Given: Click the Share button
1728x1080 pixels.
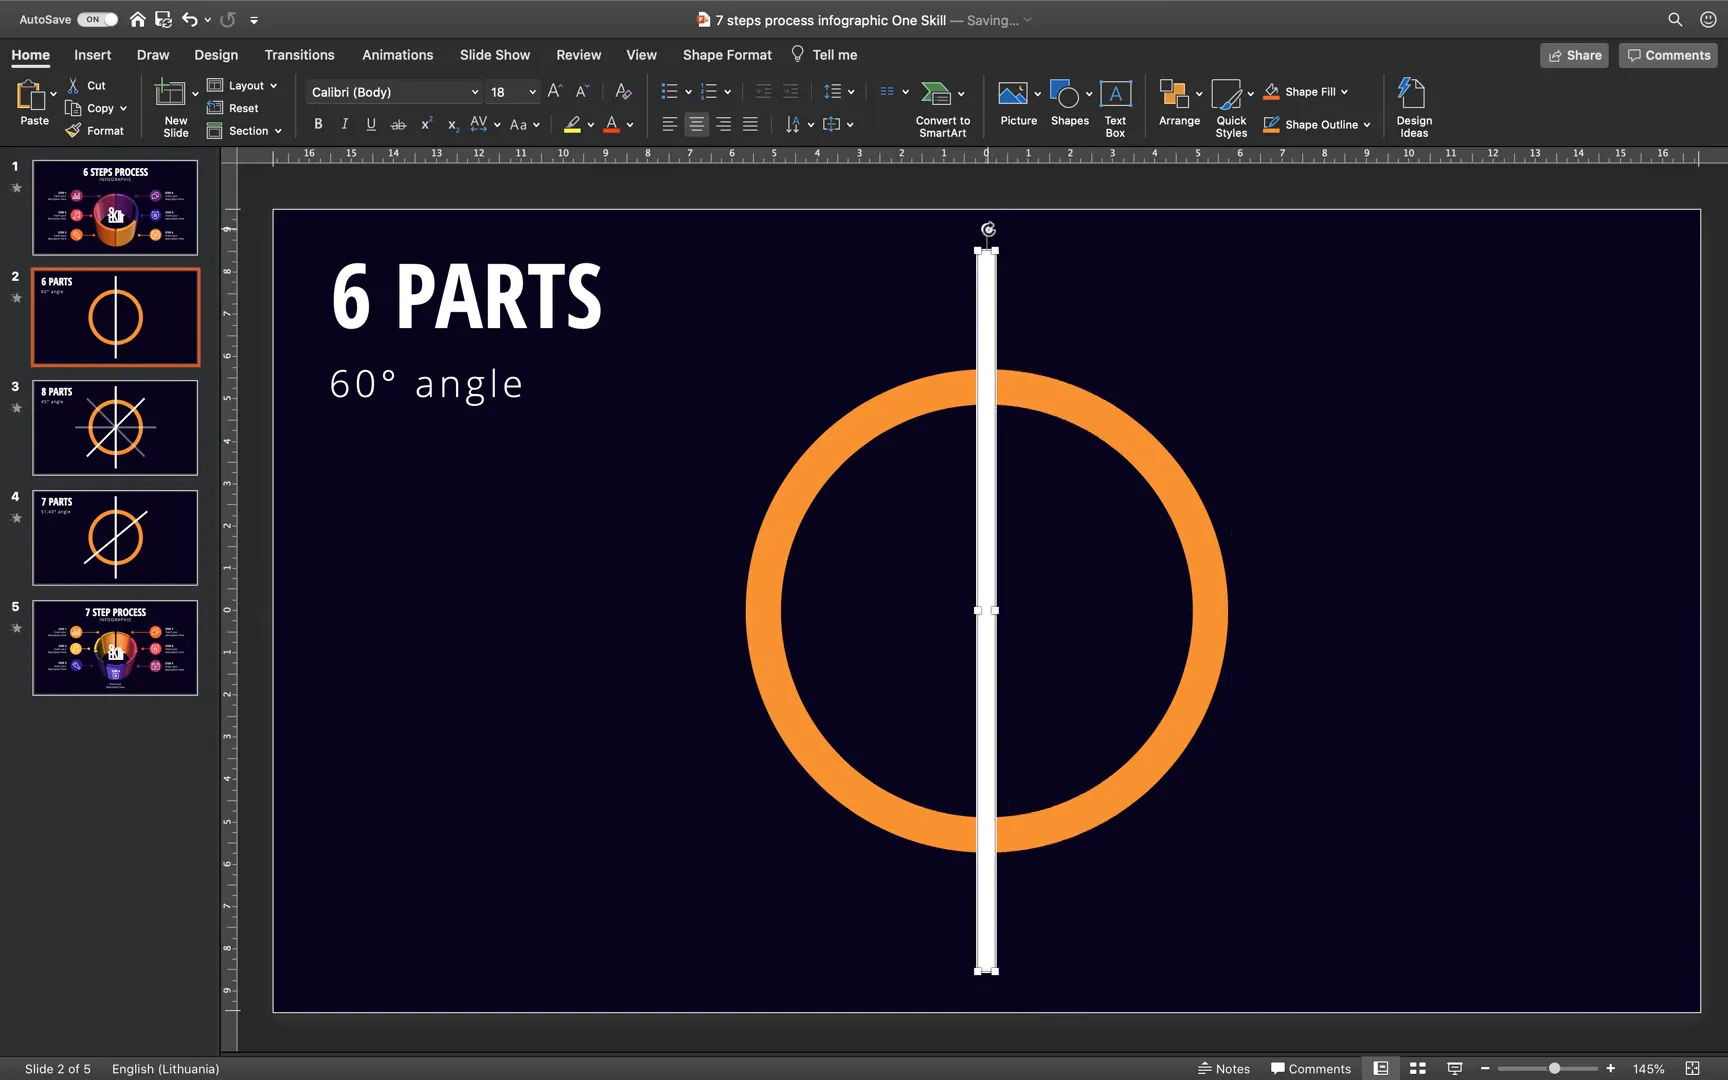Looking at the screenshot, I should tap(1574, 55).
